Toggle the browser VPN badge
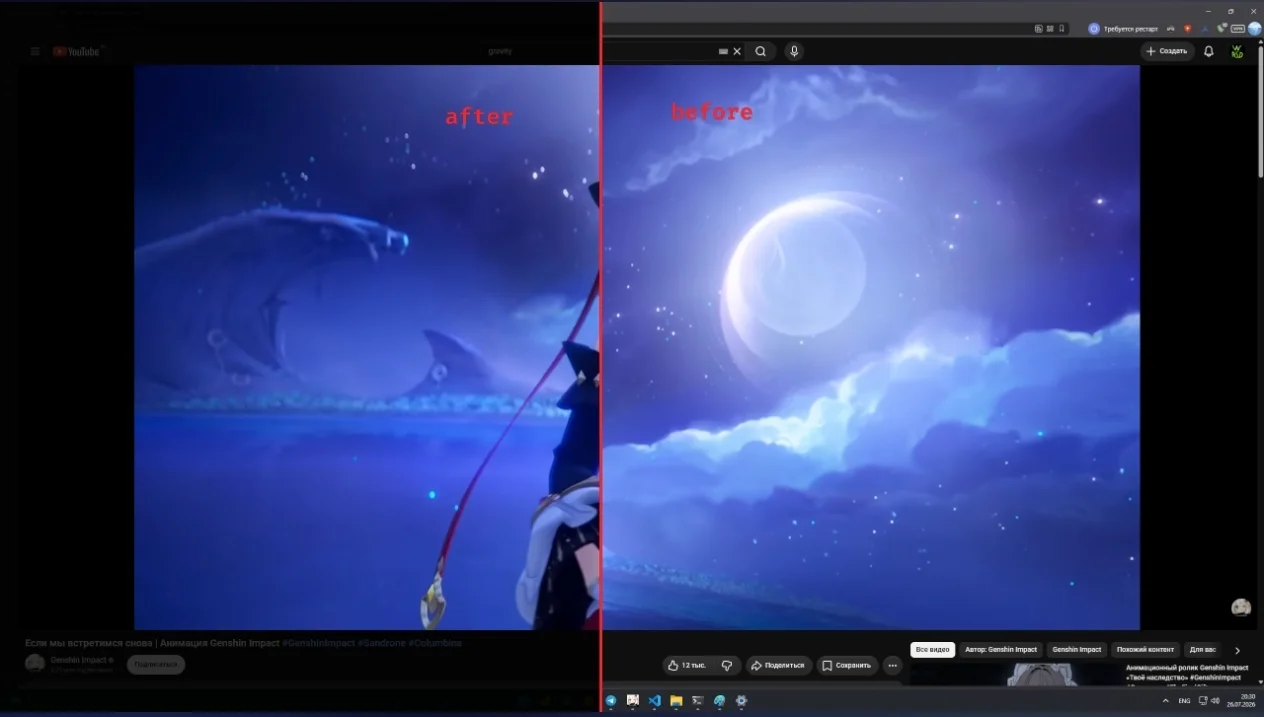 point(1238,28)
